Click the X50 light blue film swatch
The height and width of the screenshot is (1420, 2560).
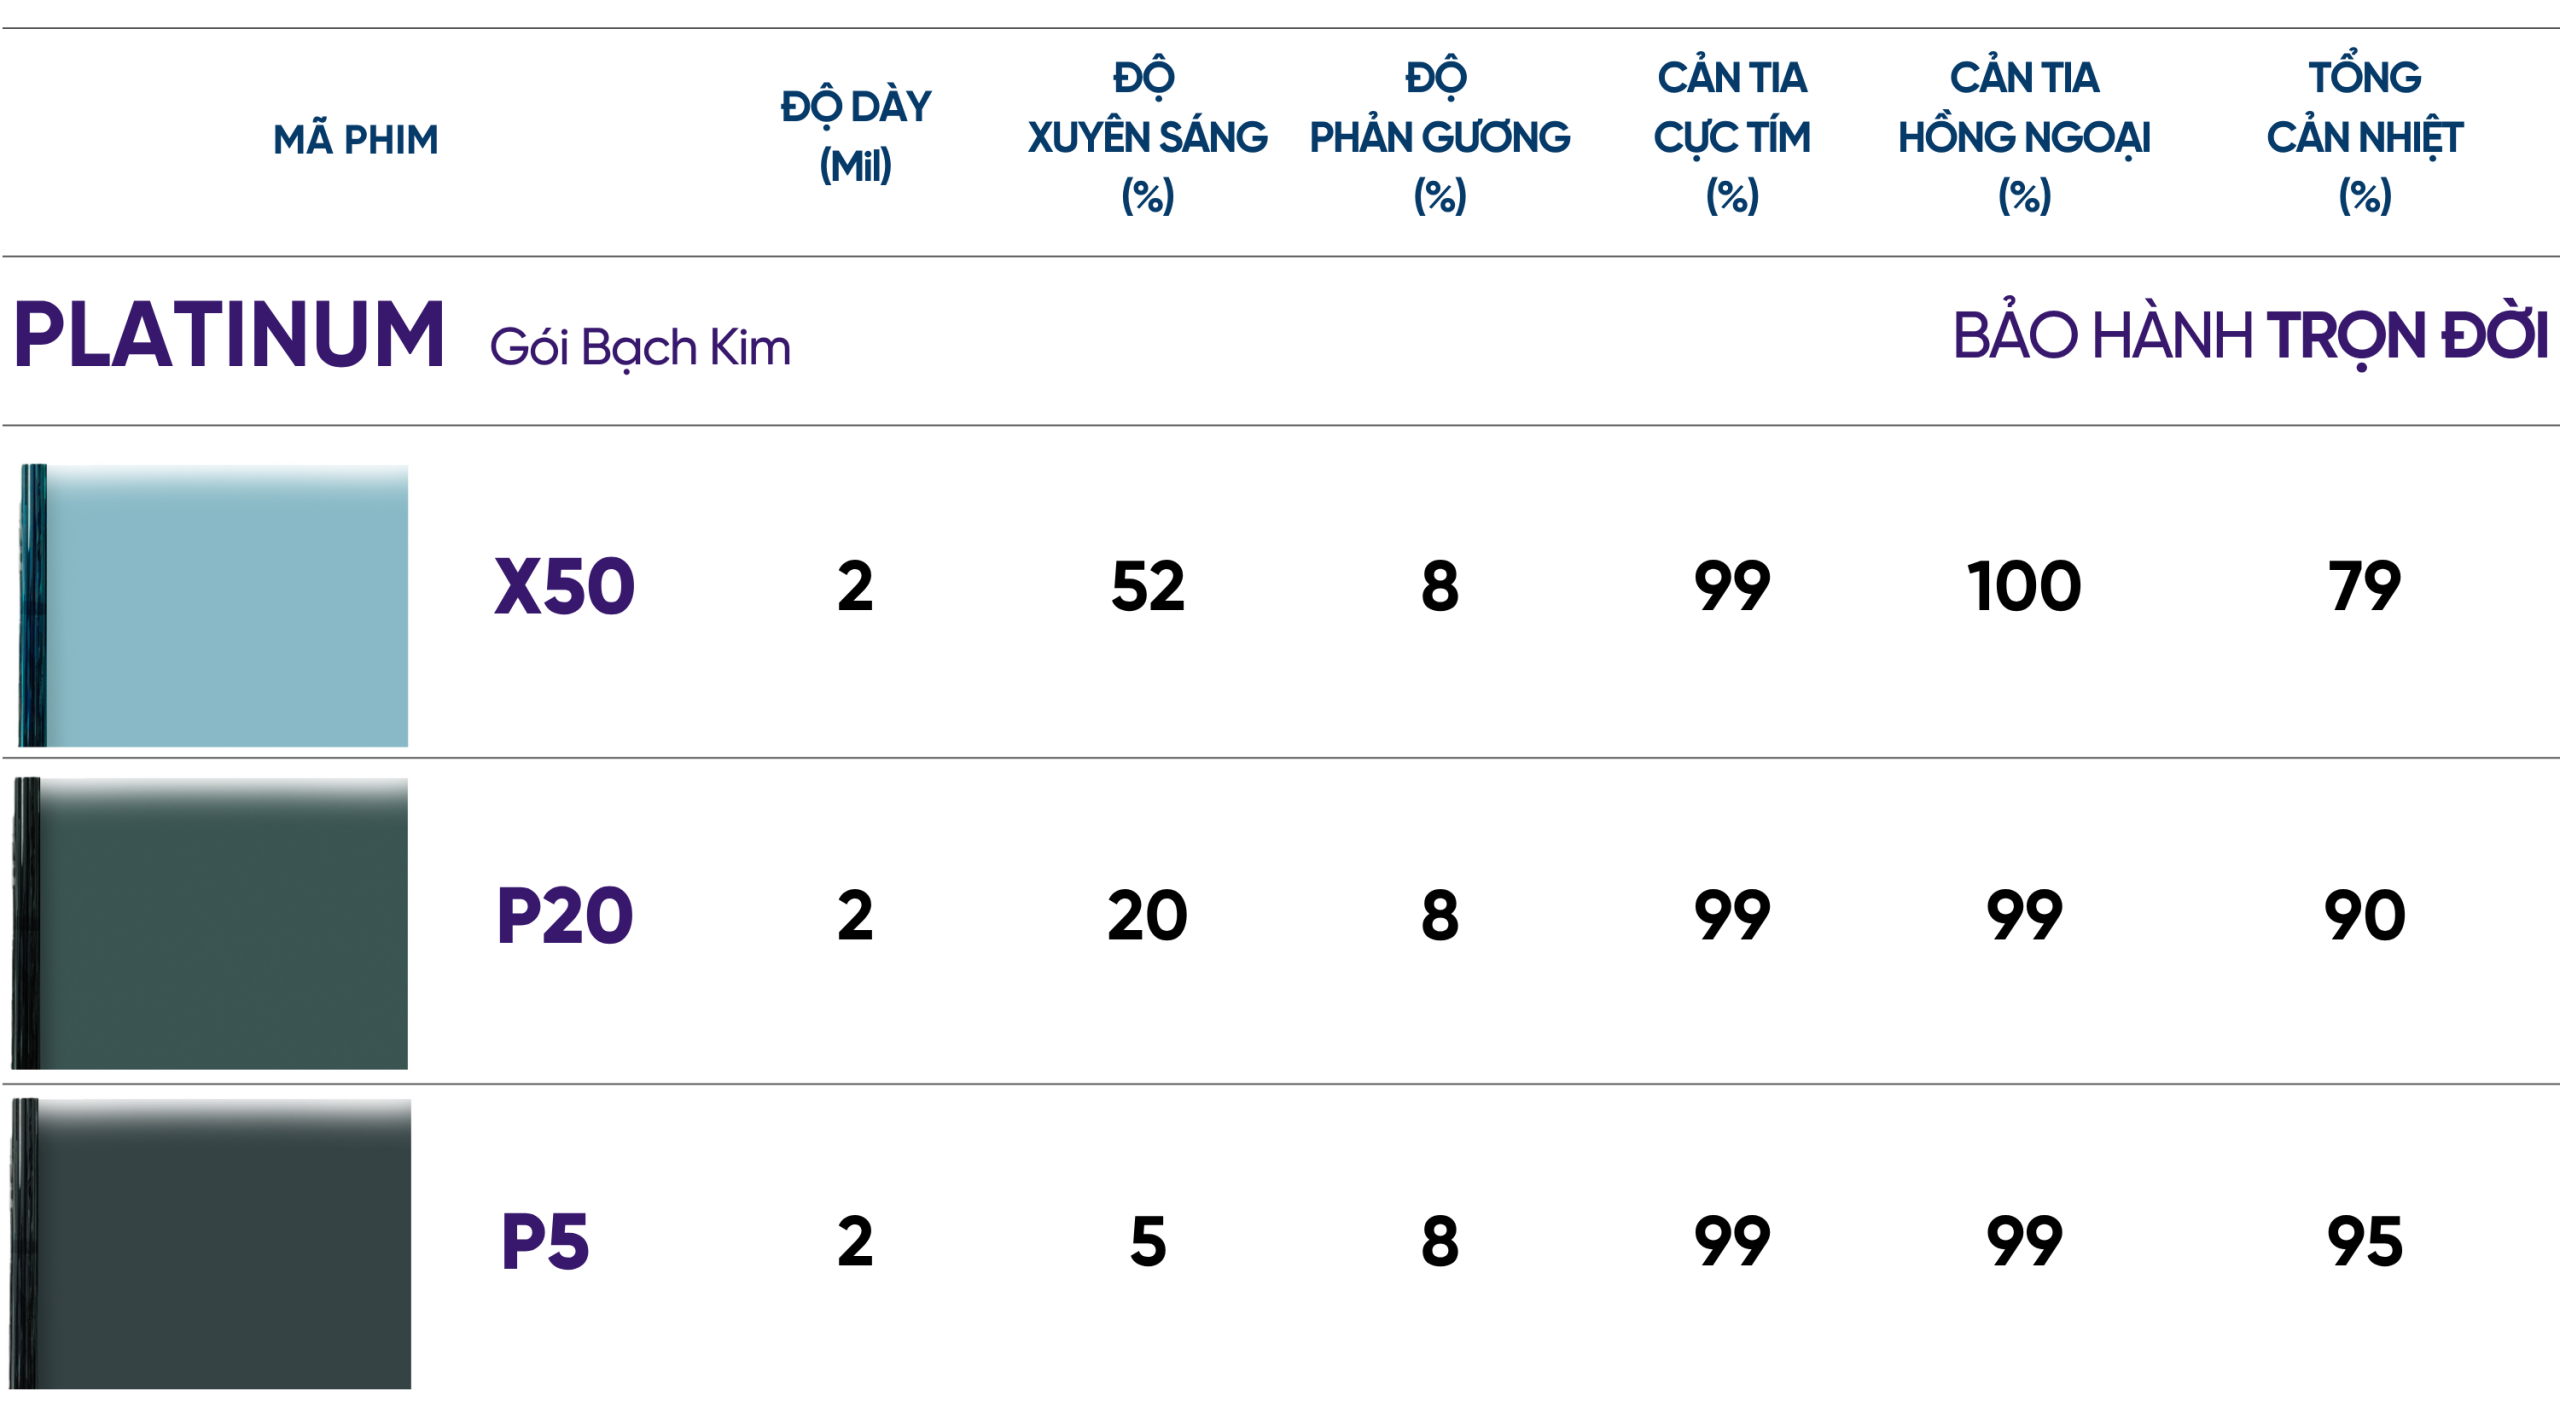pos(215,606)
